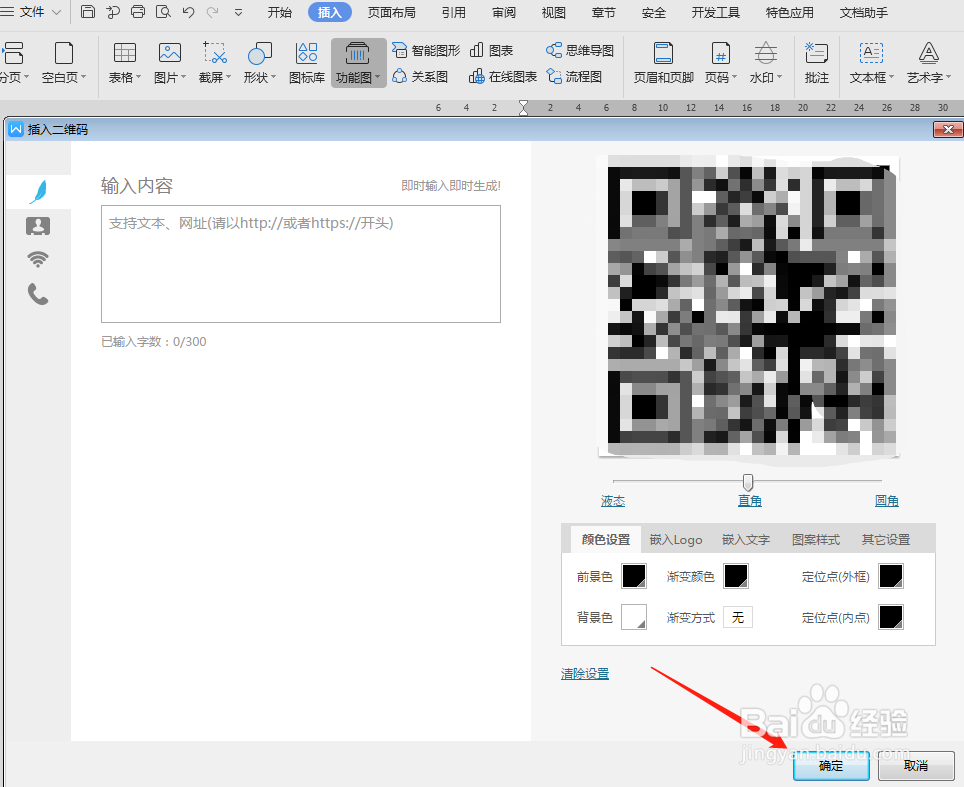Image resolution: width=964 pixels, height=787 pixels.
Task: Click the 水印 watermark icon
Action: pos(765,53)
